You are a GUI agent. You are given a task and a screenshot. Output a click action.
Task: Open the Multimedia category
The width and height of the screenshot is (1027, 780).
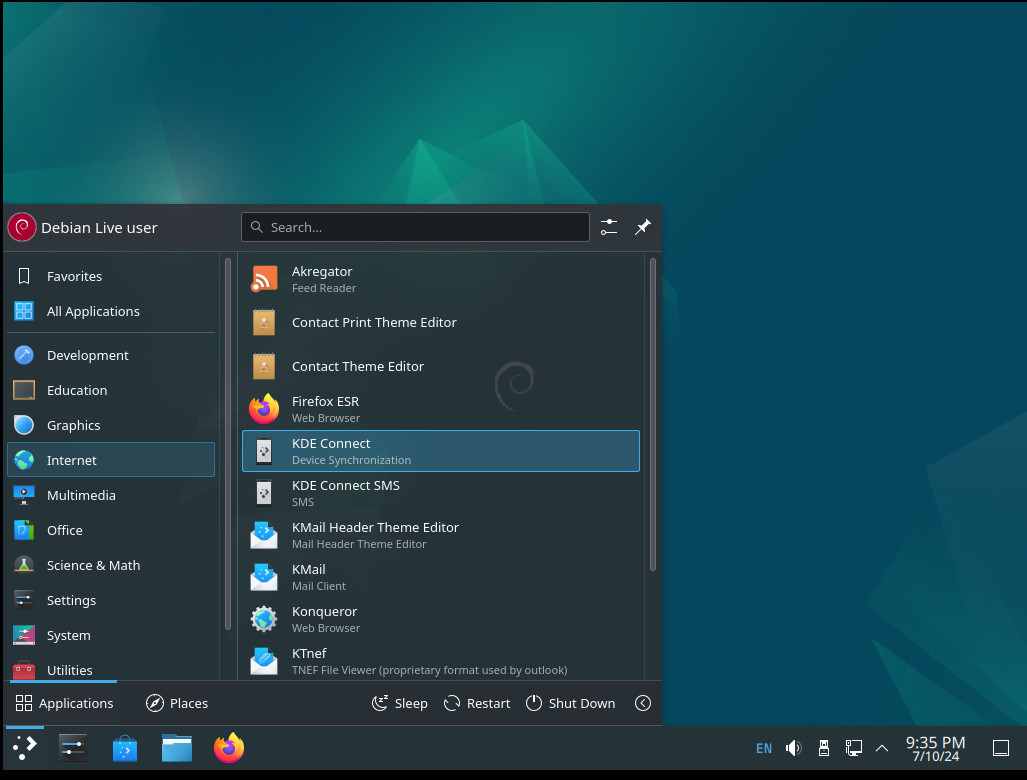(111, 495)
